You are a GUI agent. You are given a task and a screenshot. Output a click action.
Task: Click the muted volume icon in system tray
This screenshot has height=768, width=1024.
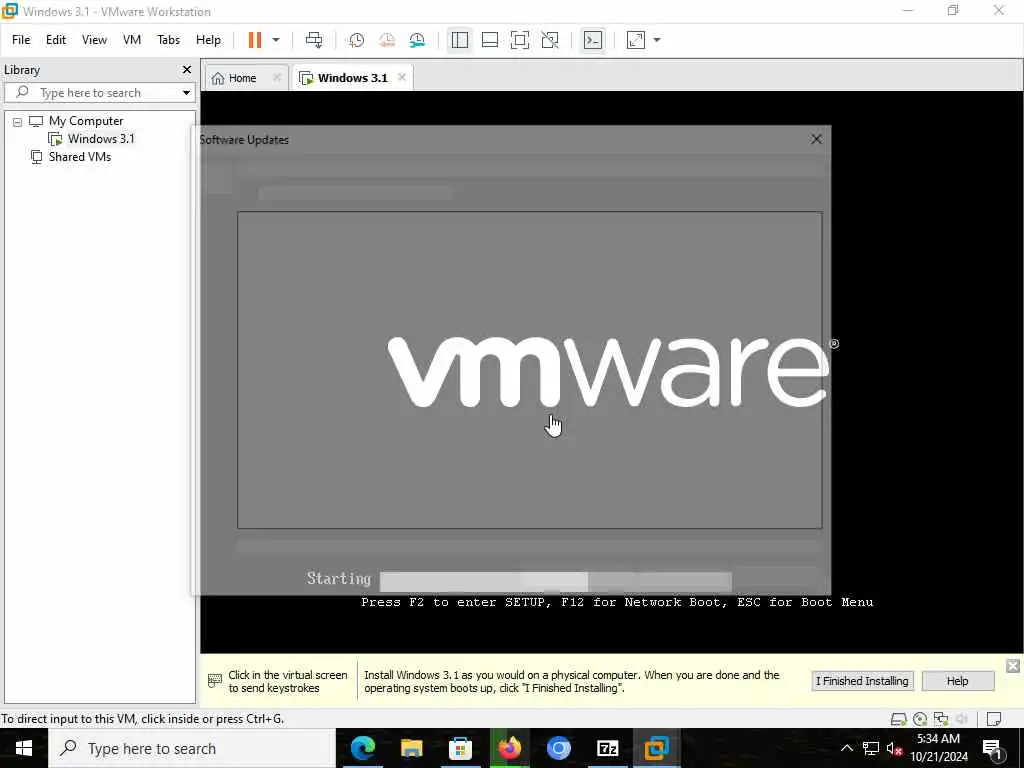894,748
